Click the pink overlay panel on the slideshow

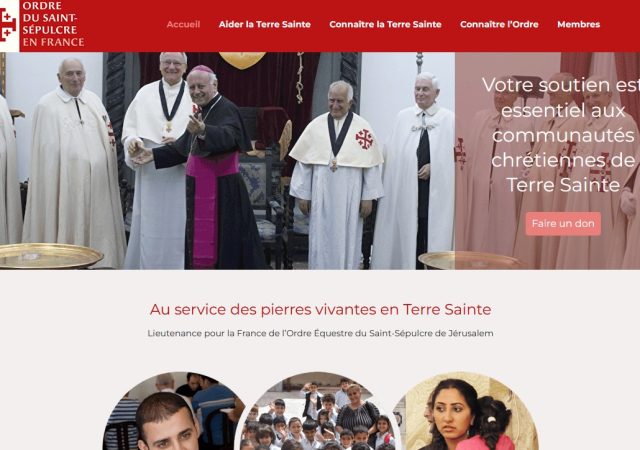(547, 160)
